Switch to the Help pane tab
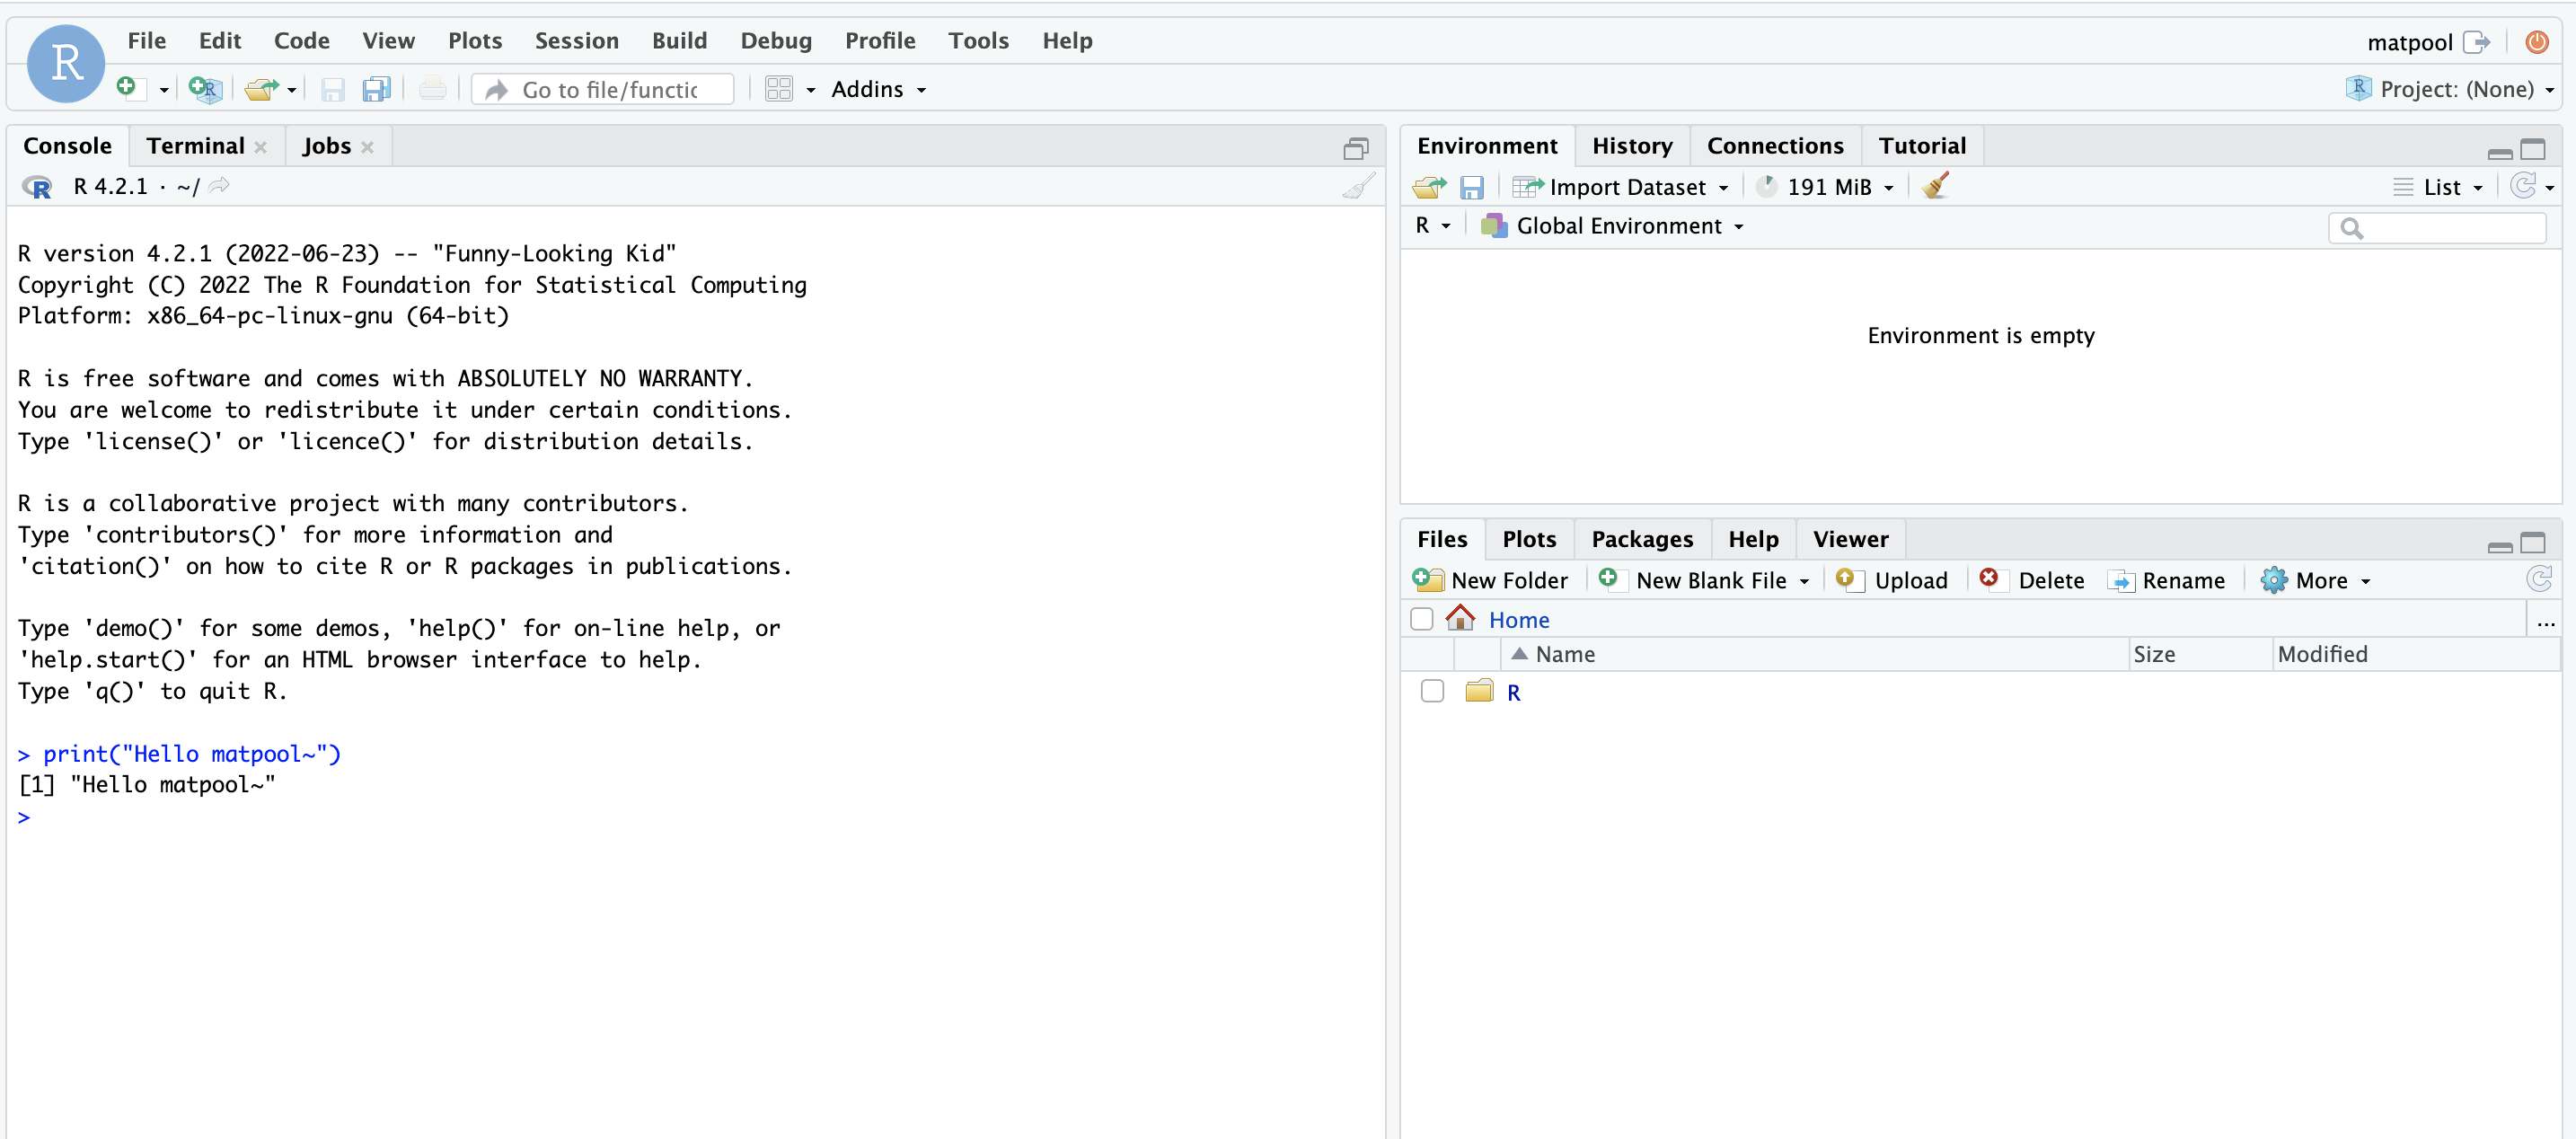The height and width of the screenshot is (1139, 2576). pos(1753,539)
